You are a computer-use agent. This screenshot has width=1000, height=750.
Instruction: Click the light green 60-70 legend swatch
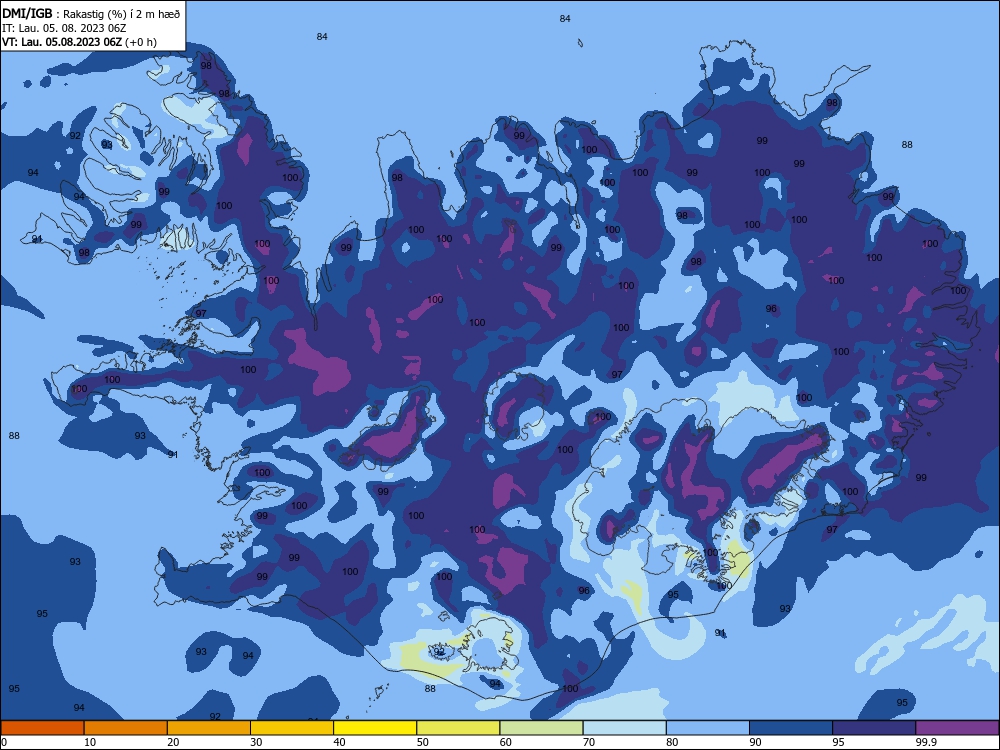[541, 728]
